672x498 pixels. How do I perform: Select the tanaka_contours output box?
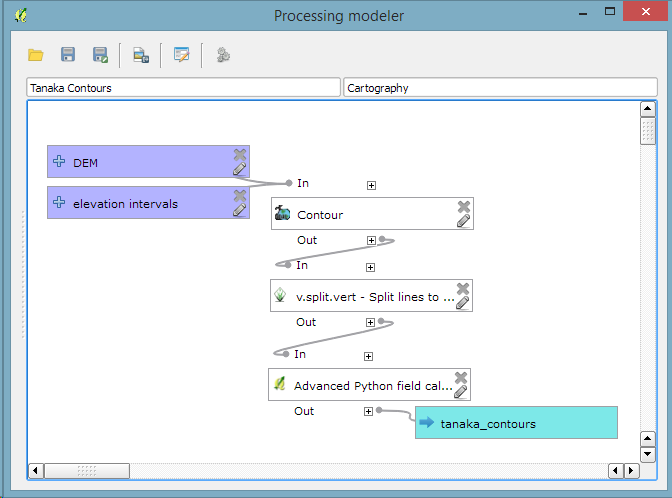pos(516,423)
